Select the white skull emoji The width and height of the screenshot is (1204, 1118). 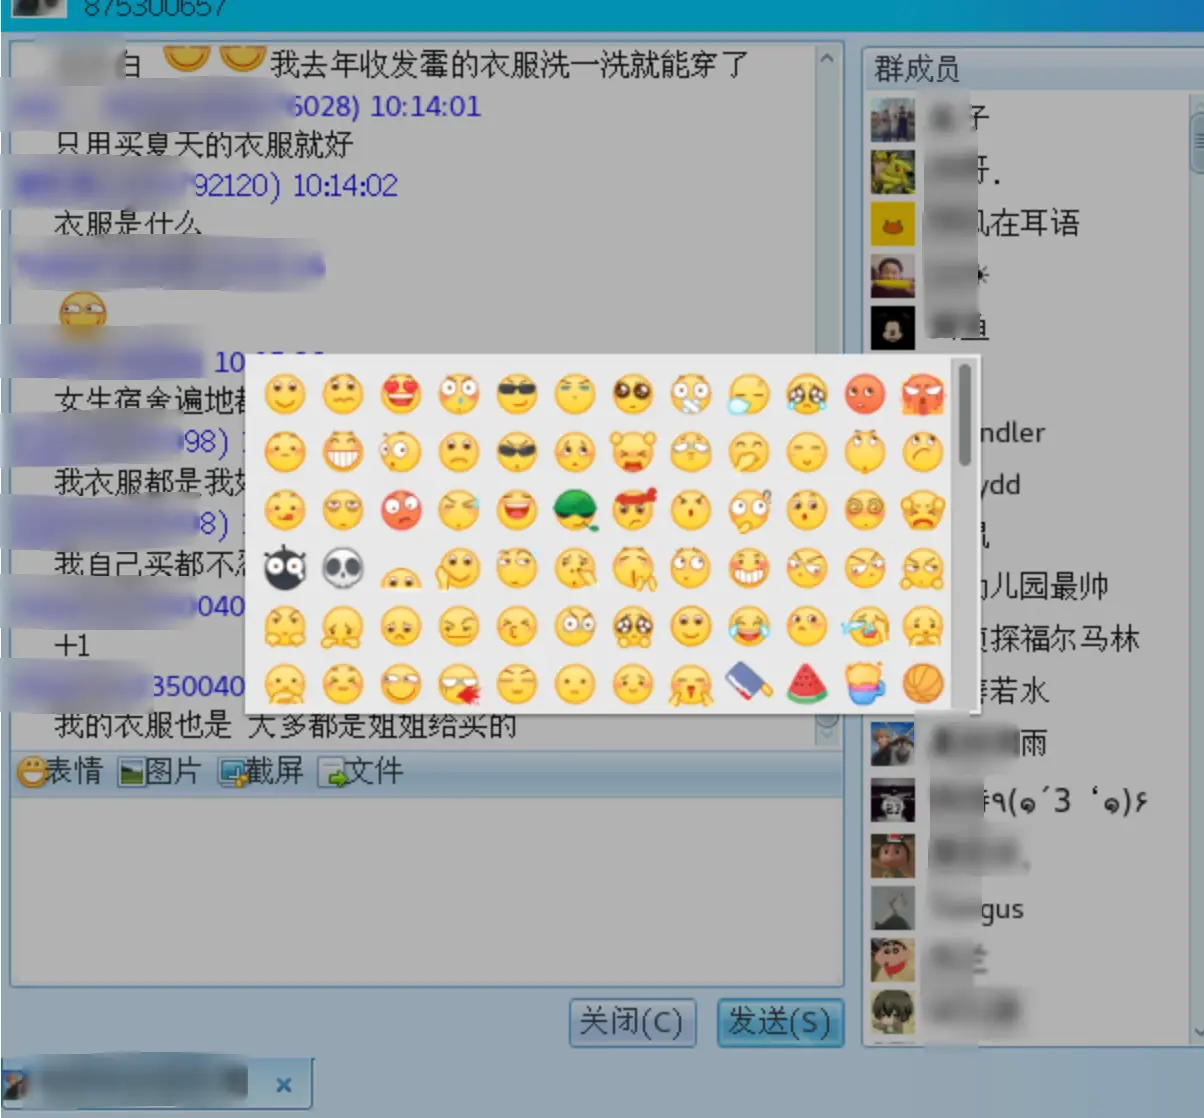coord(343,567)
